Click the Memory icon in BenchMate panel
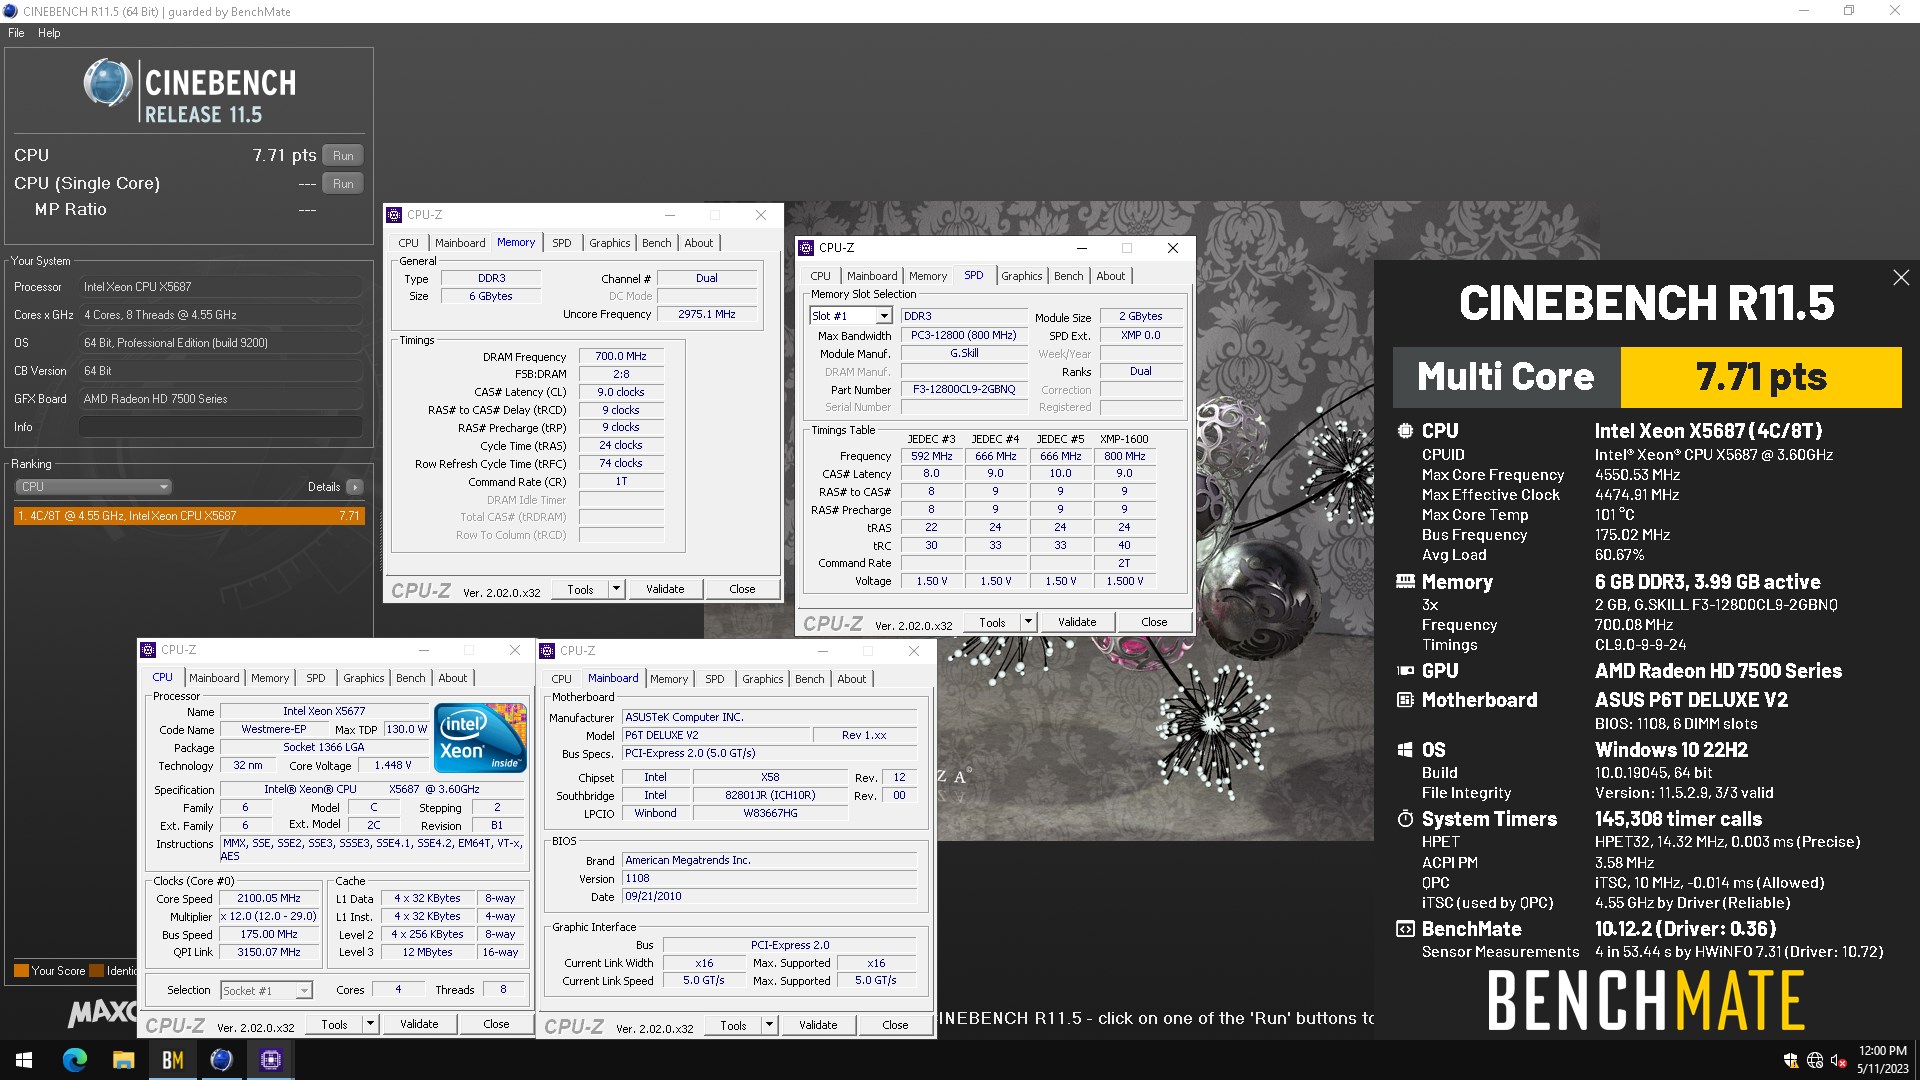Screen dimensions: 1920x1080 [x=1405, y=581]
